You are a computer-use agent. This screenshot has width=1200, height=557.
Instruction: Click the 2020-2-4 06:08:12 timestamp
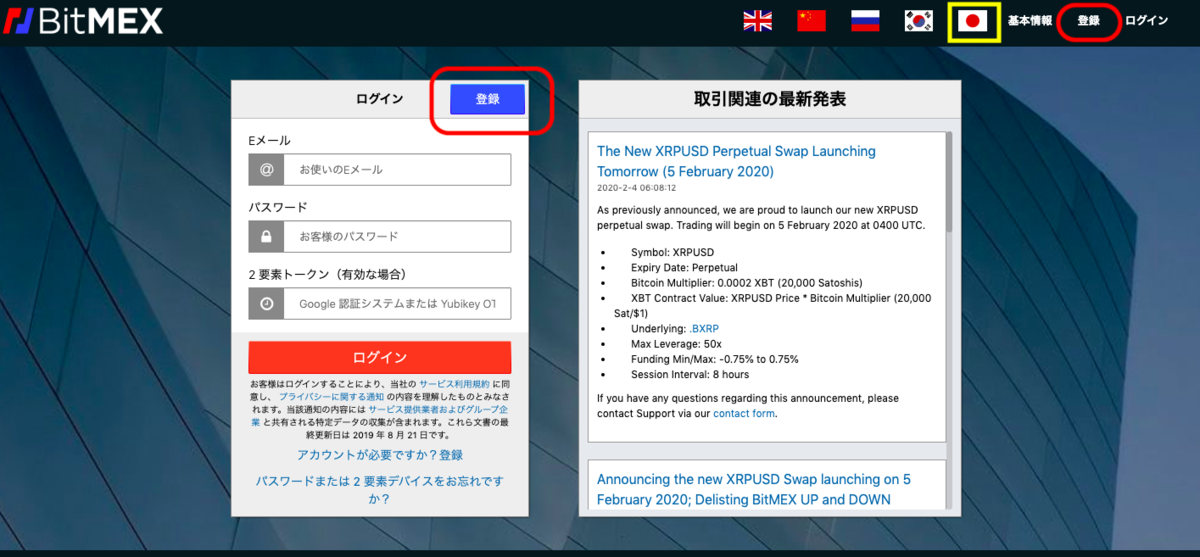[637, 187]
